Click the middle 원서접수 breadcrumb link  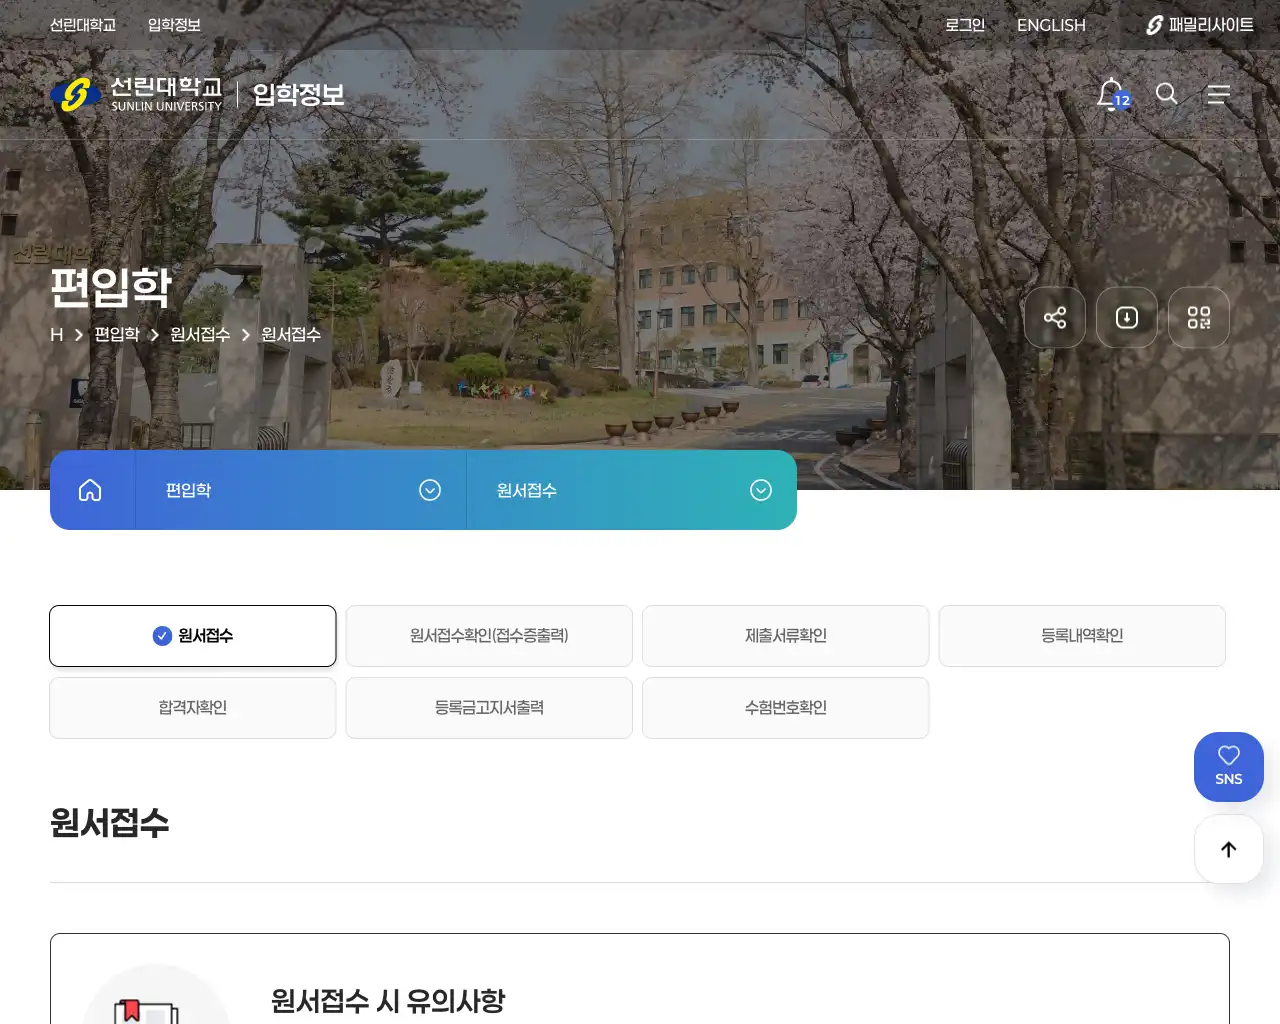click(x=200, y=335)
